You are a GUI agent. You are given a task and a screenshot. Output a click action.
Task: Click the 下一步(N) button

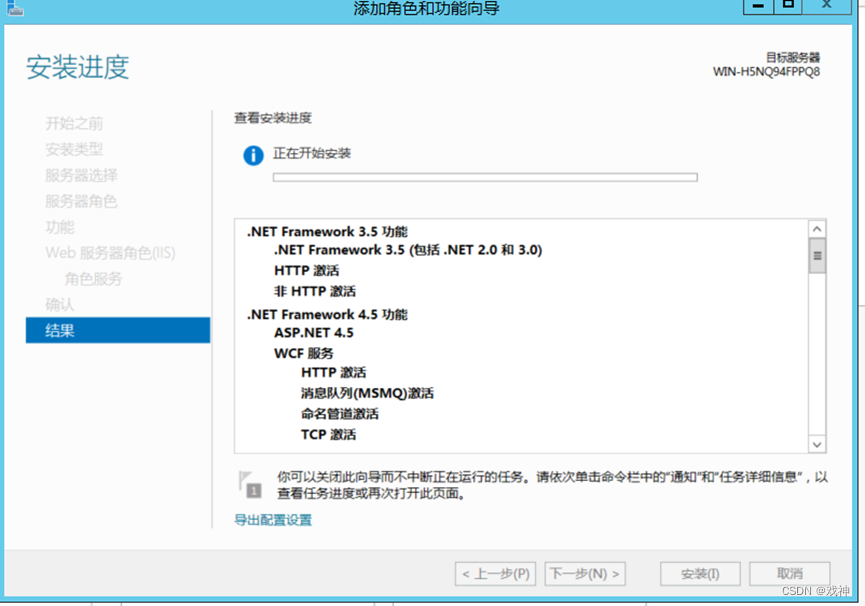coord(585,573)
